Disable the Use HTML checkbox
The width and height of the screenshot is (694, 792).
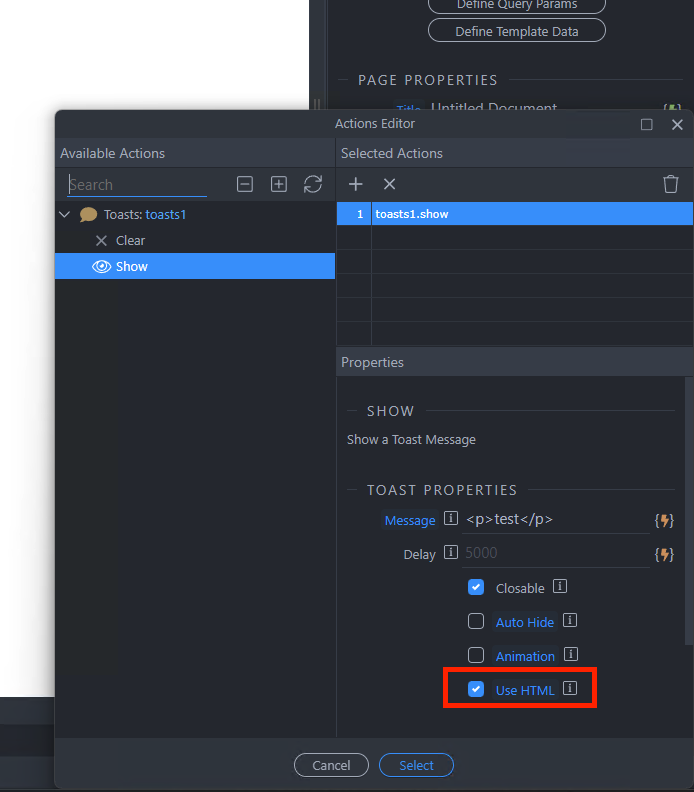click(476, 689)
